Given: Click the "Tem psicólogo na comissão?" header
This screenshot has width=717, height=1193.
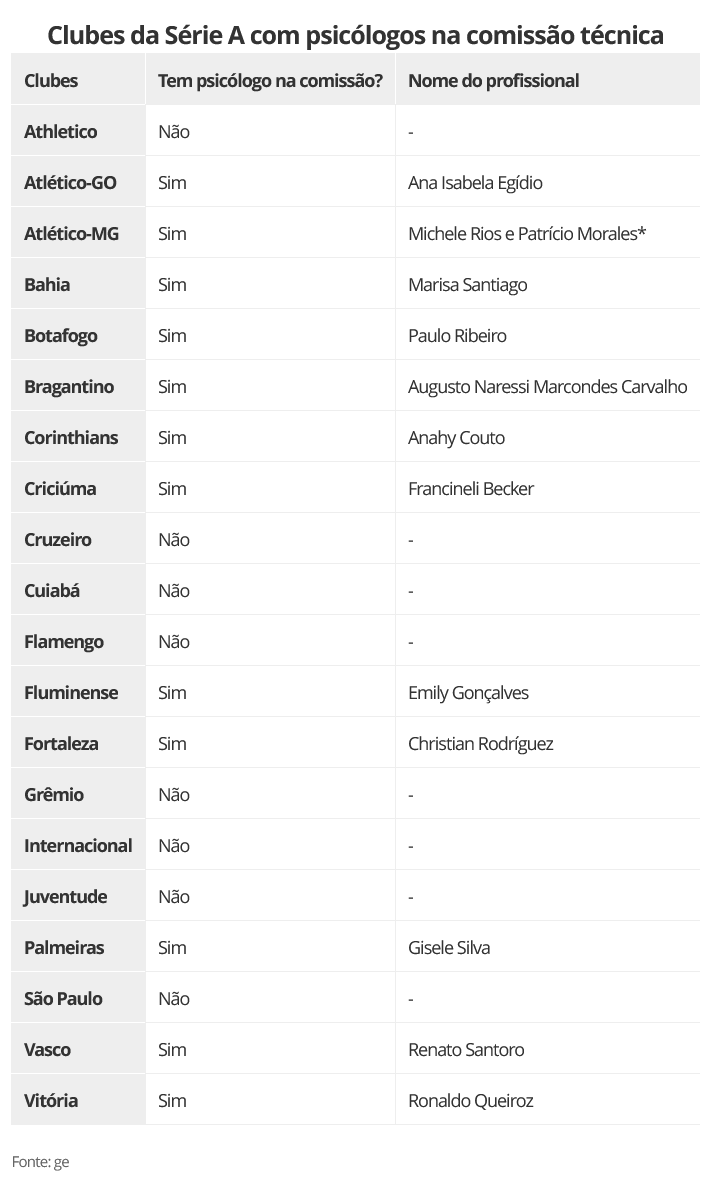Looking at the screenshot, I should (270, 81).
